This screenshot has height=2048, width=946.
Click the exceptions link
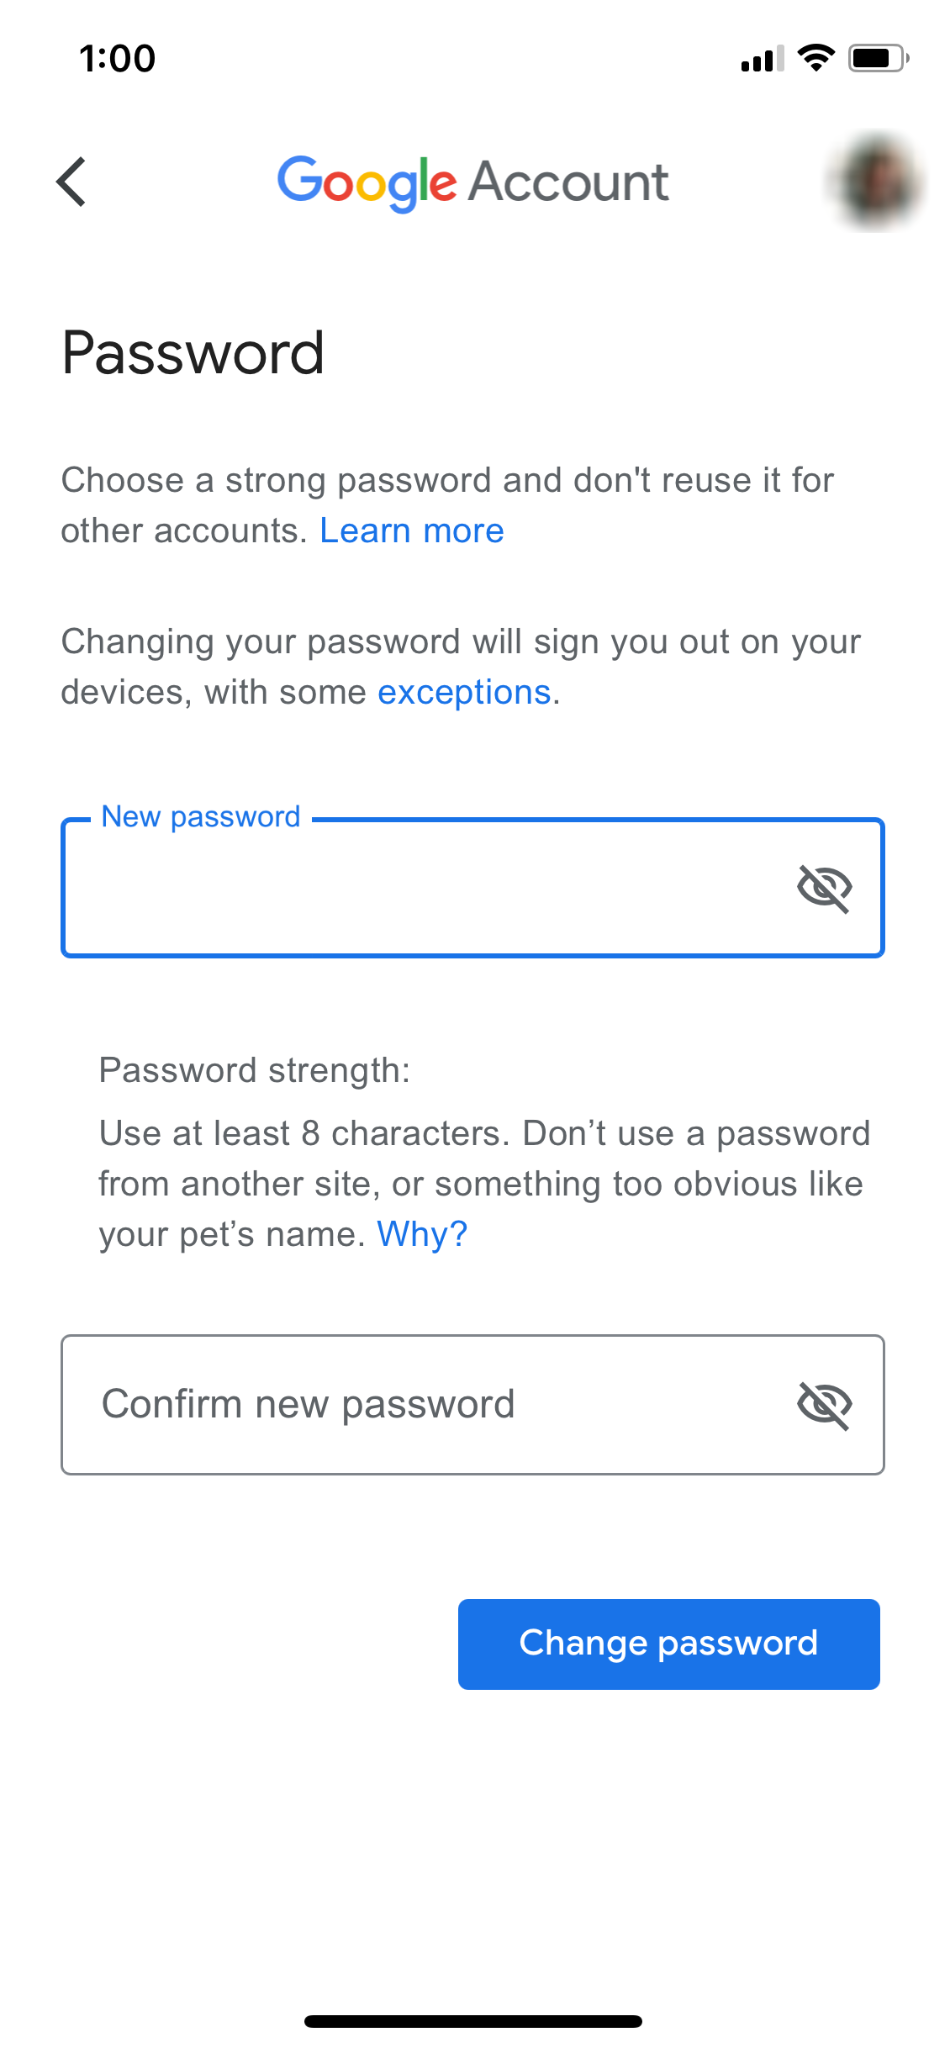463,691
